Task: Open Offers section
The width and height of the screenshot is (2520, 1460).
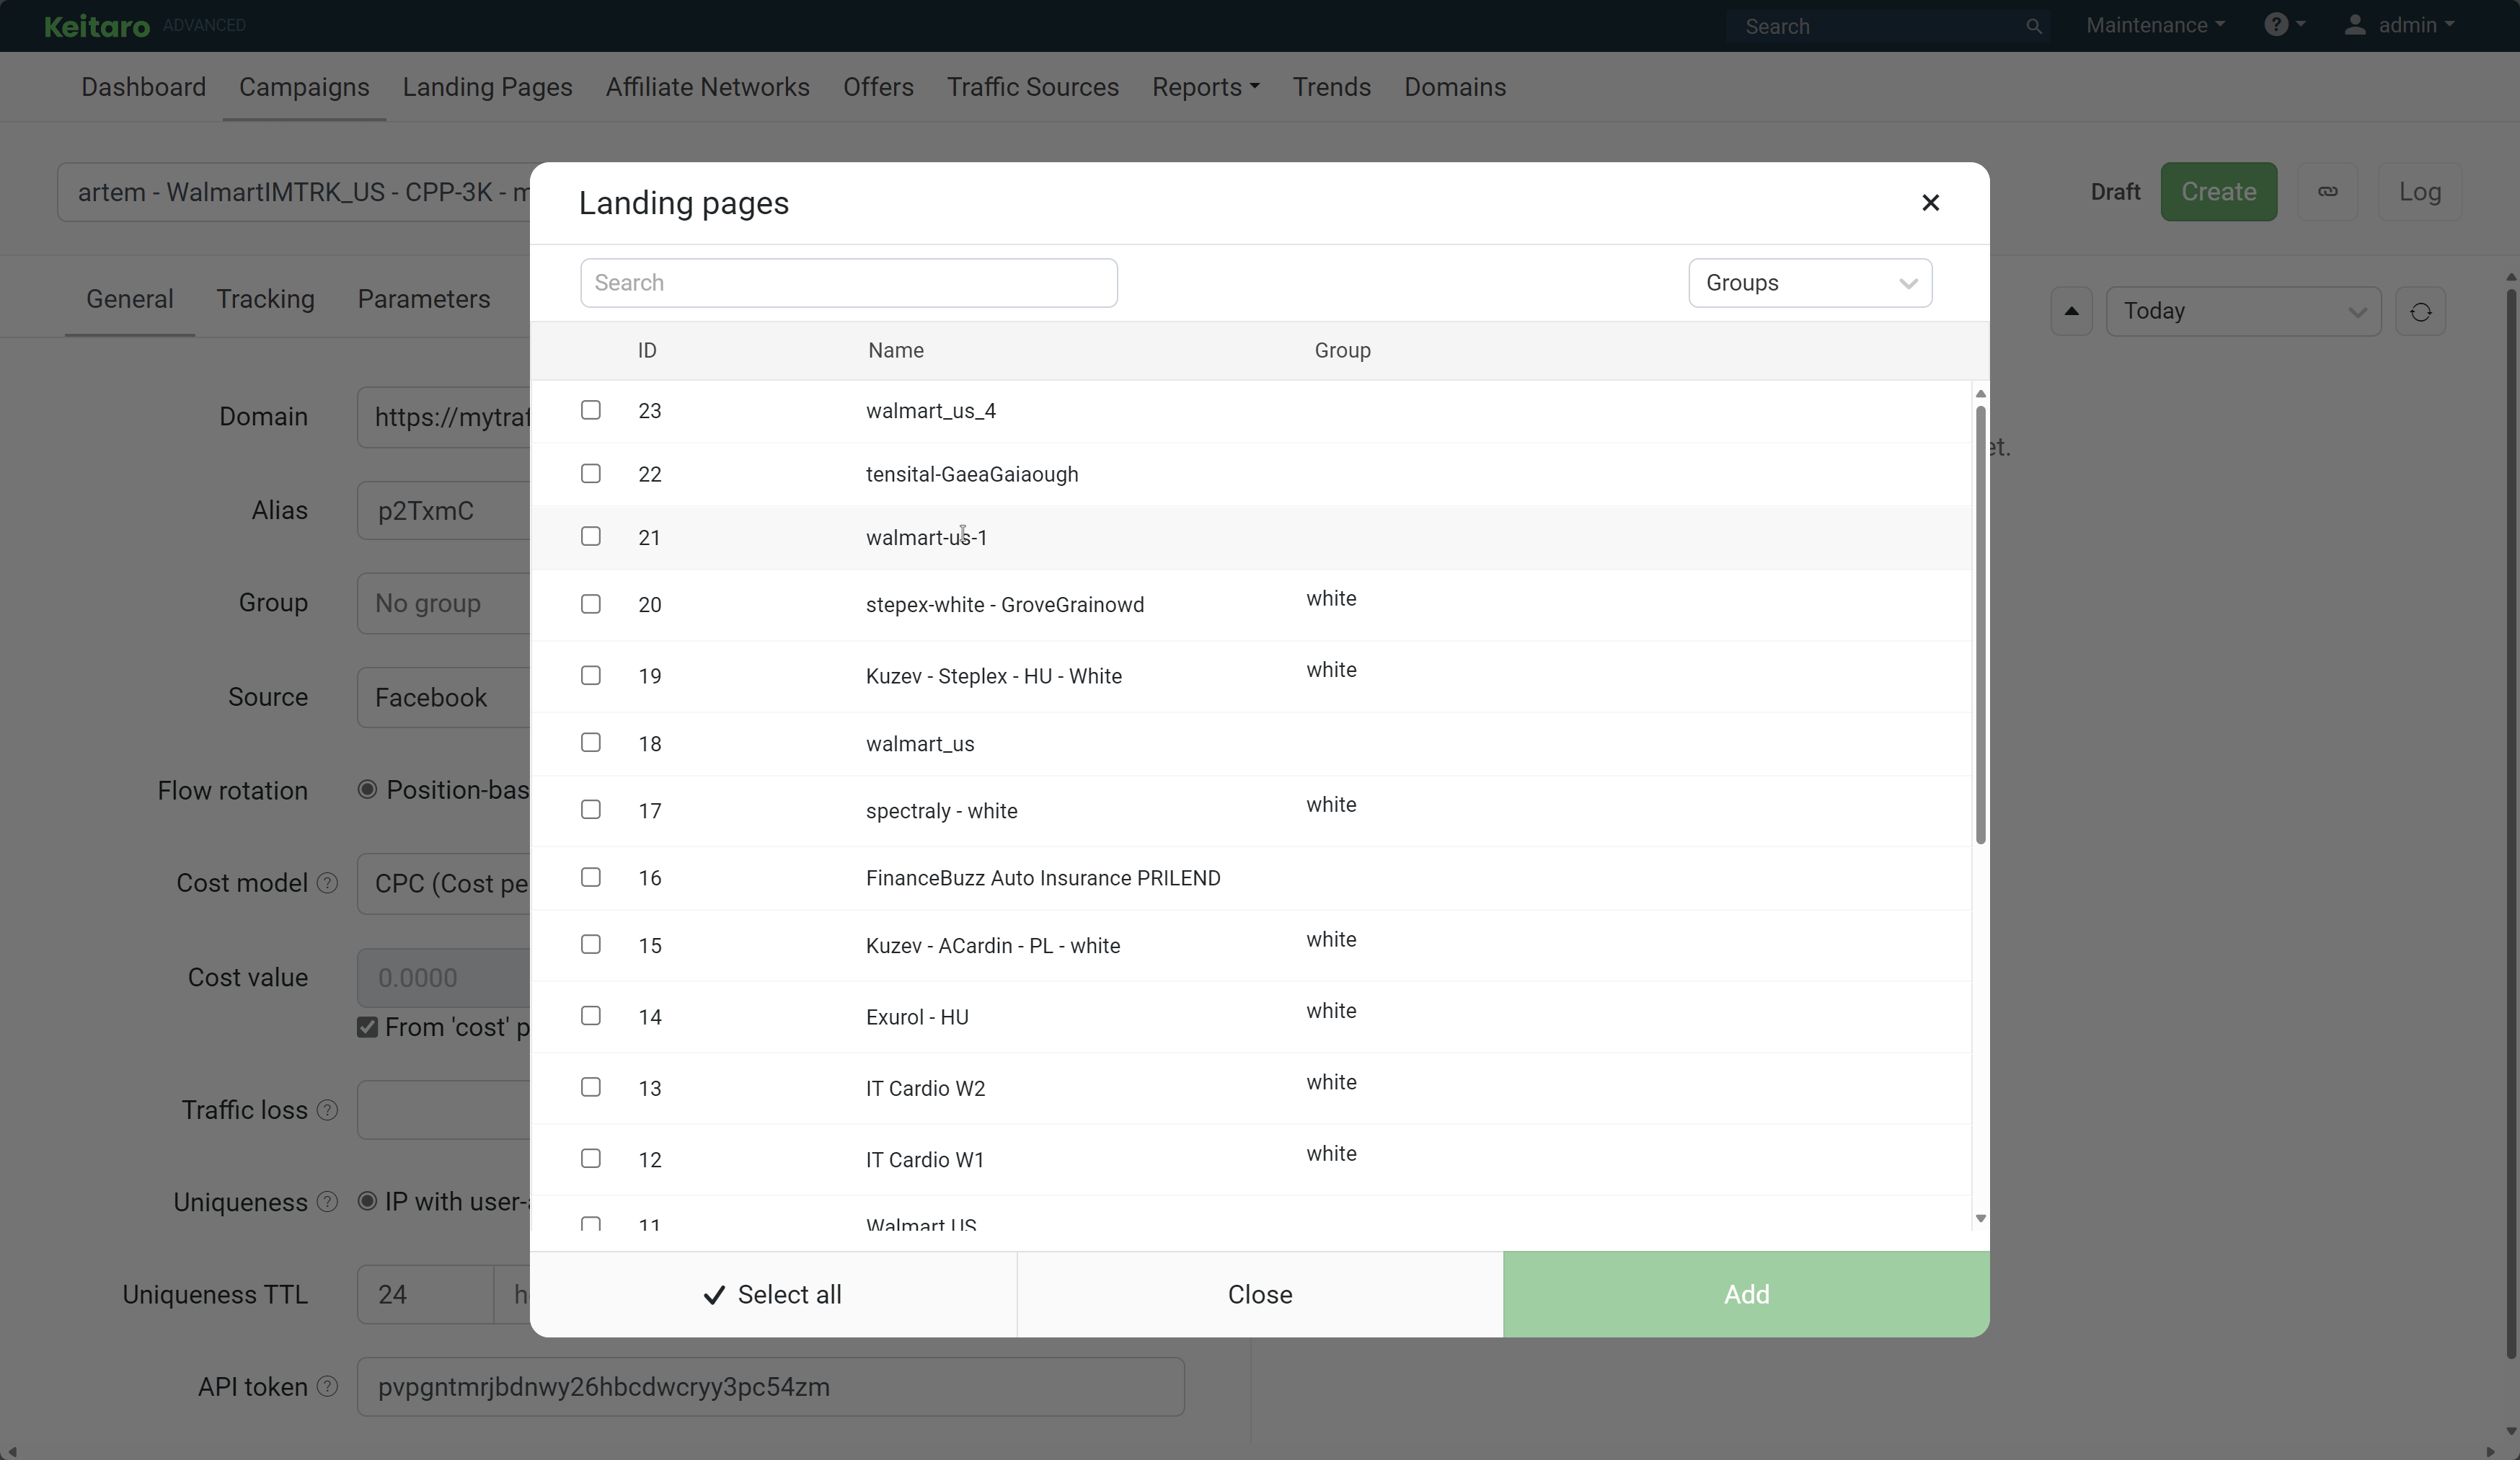Action: click(878, 87)
